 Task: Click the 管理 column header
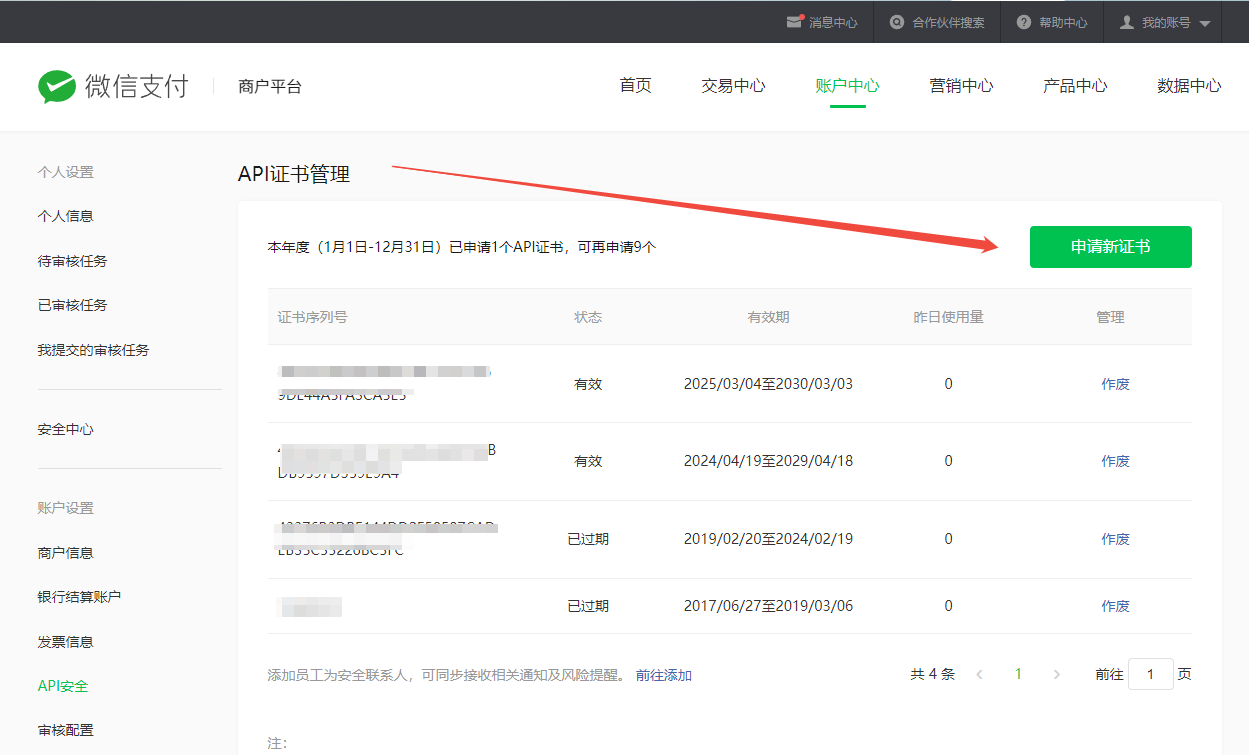tap(1110, 317)
